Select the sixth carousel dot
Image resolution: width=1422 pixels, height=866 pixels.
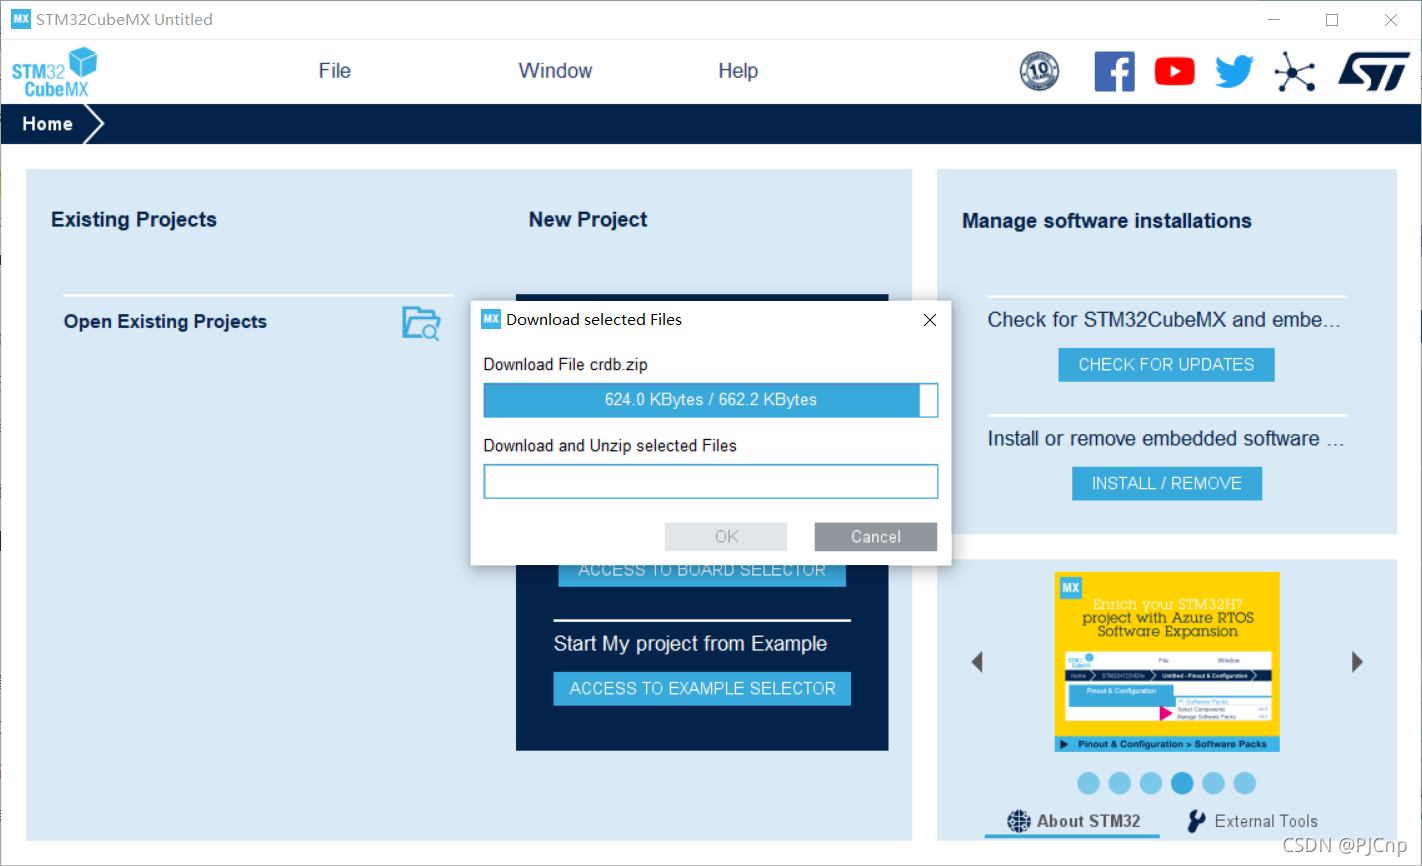[1244, 783]
